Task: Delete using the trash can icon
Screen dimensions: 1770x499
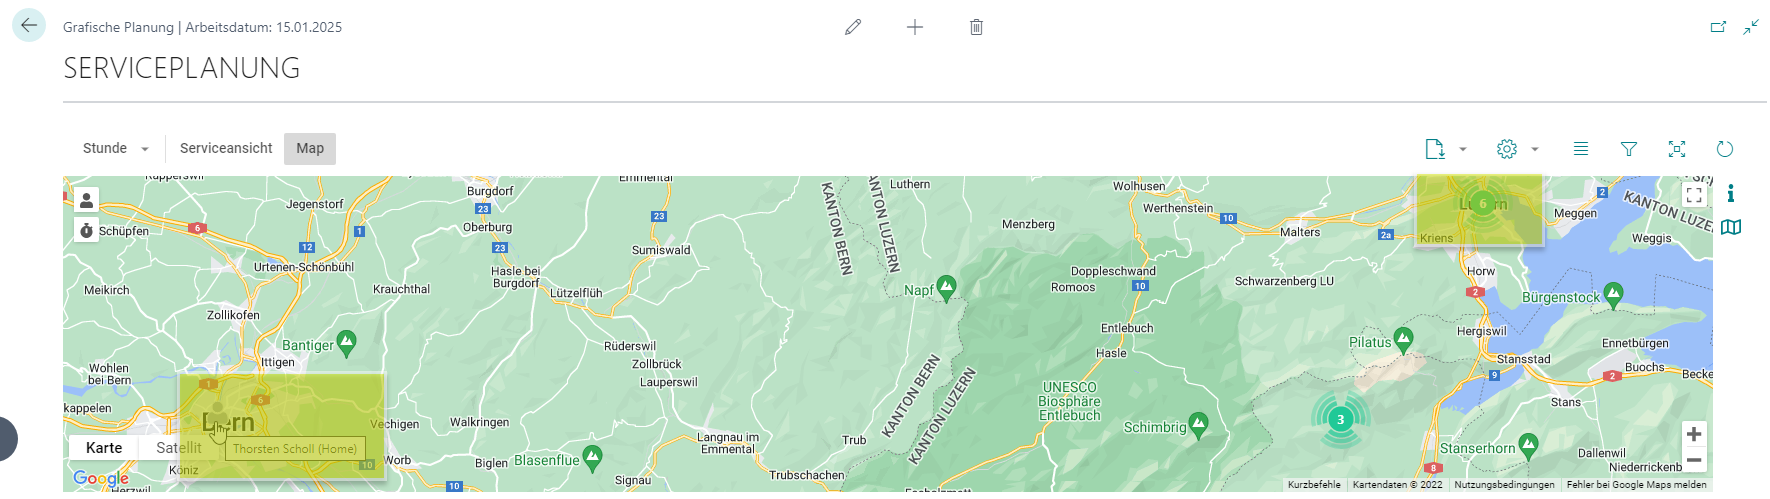Action: pos(977,27)
